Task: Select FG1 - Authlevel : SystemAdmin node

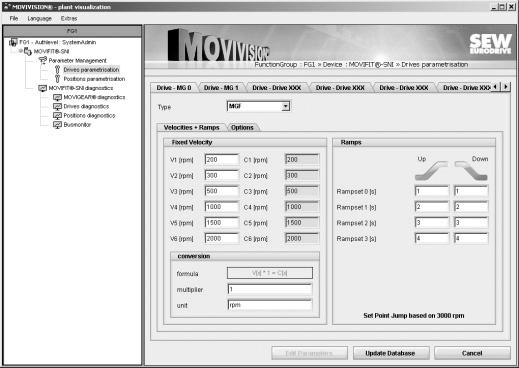Action: click(x=58, y=42)
